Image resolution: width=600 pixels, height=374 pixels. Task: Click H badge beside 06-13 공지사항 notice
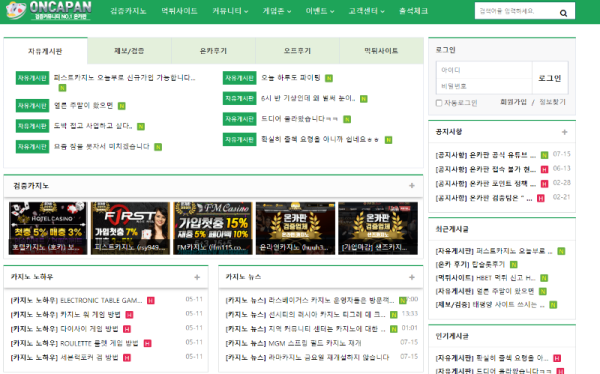point(544,169)
